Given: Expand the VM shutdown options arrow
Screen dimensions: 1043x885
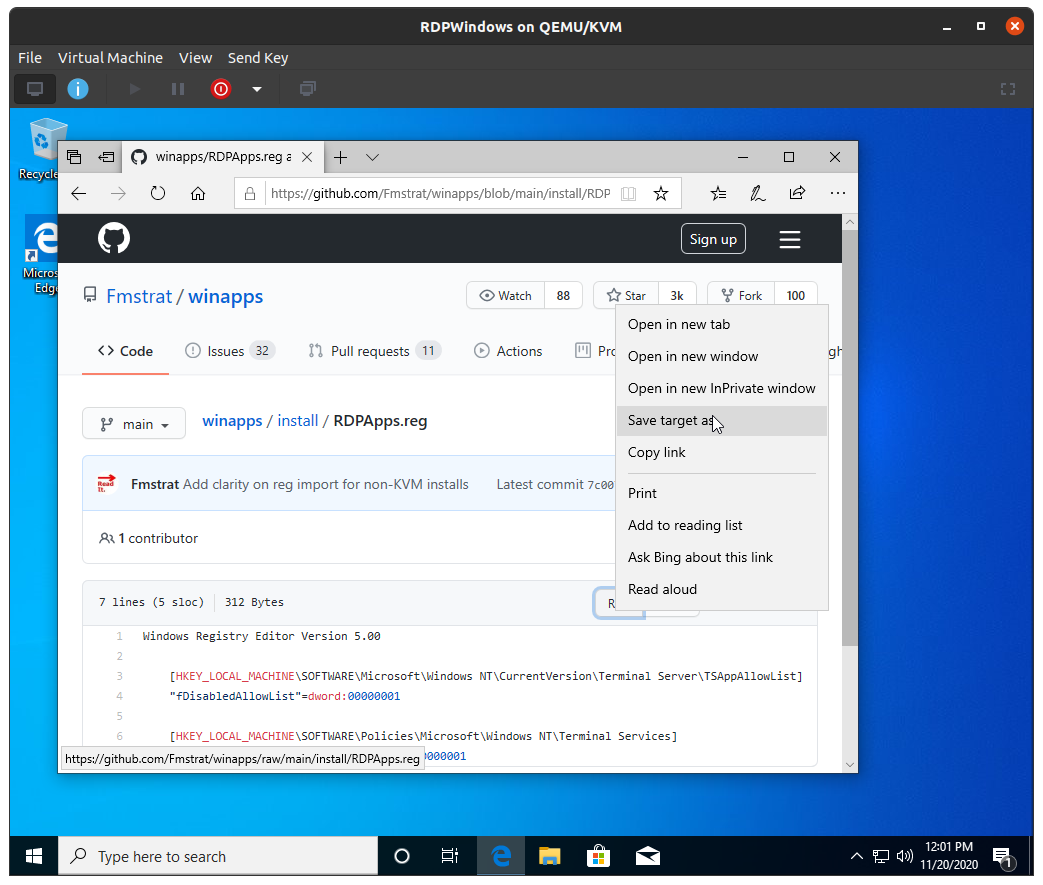Looking at the screenshot, I should click(256, 89).
